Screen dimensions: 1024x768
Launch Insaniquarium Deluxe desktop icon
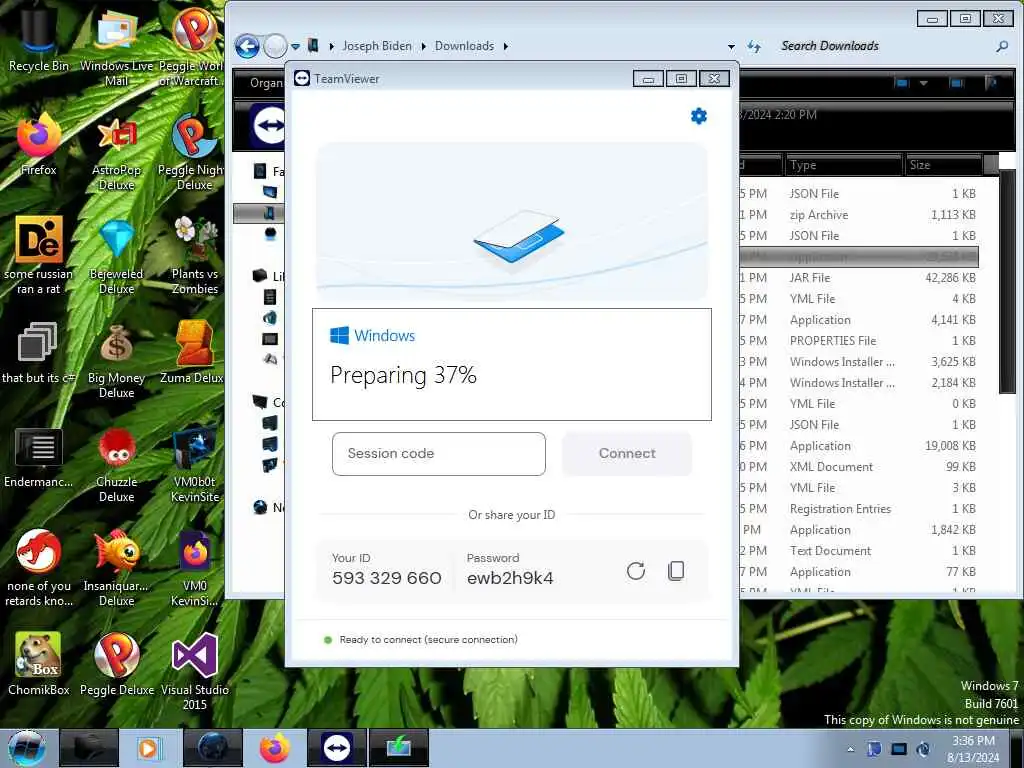coord(116,568)
